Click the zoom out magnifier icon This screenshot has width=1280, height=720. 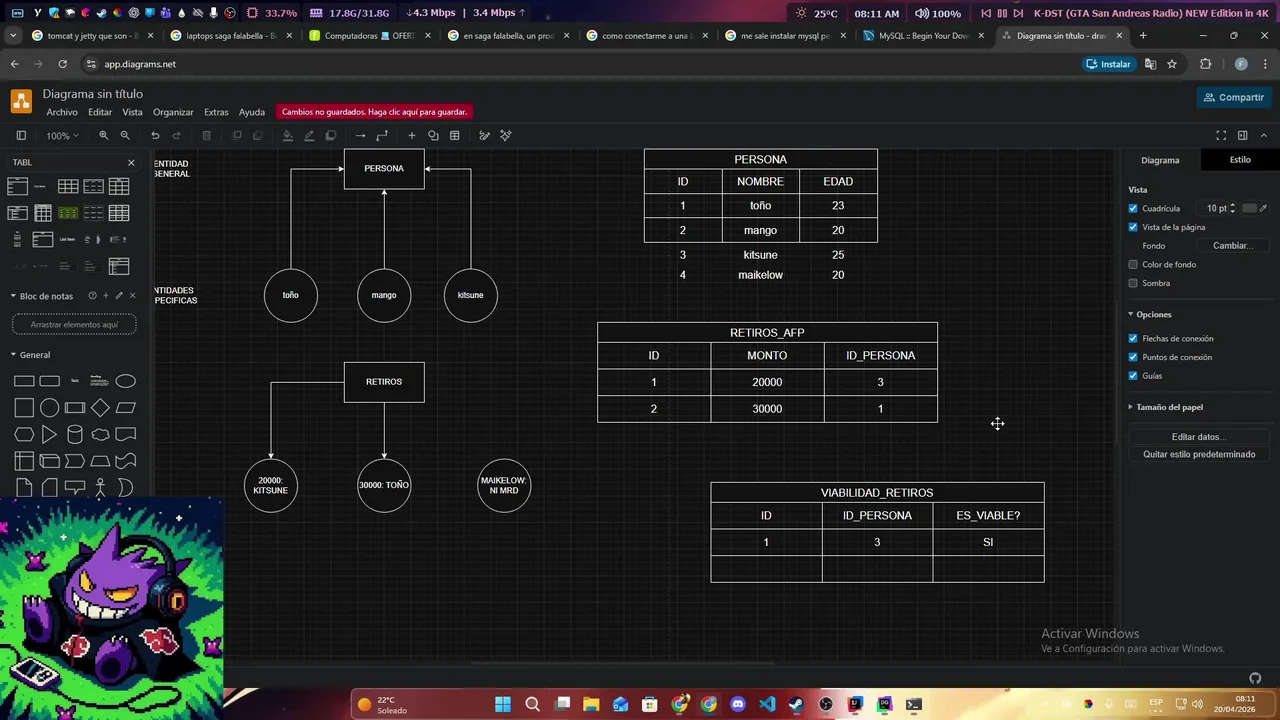tap(125, 135)
